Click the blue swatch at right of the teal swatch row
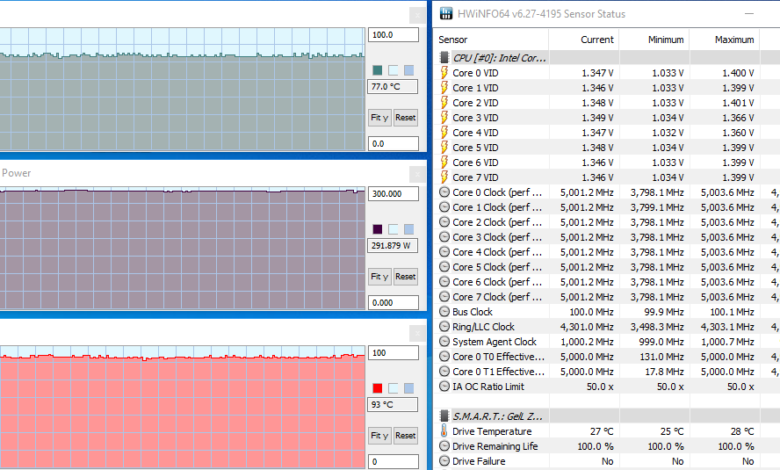 pyautogui.click(x=409, y=70)
